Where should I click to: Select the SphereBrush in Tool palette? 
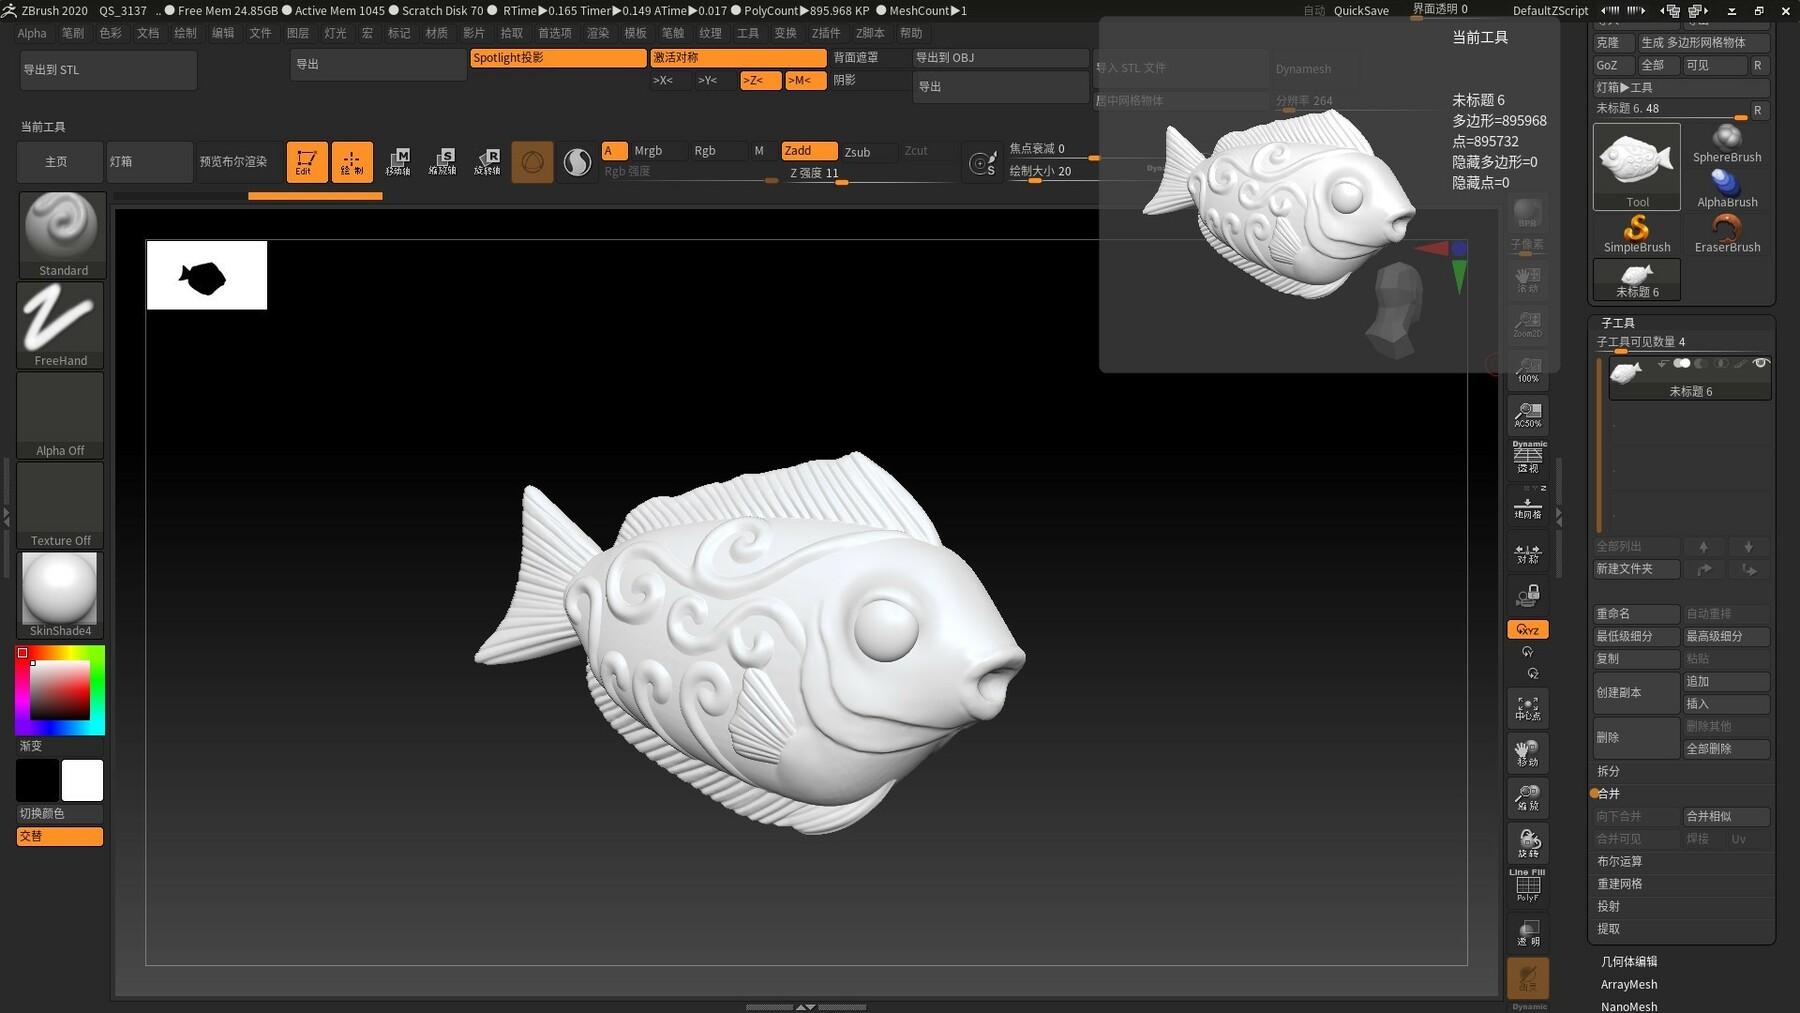(x=1727, y=145)
